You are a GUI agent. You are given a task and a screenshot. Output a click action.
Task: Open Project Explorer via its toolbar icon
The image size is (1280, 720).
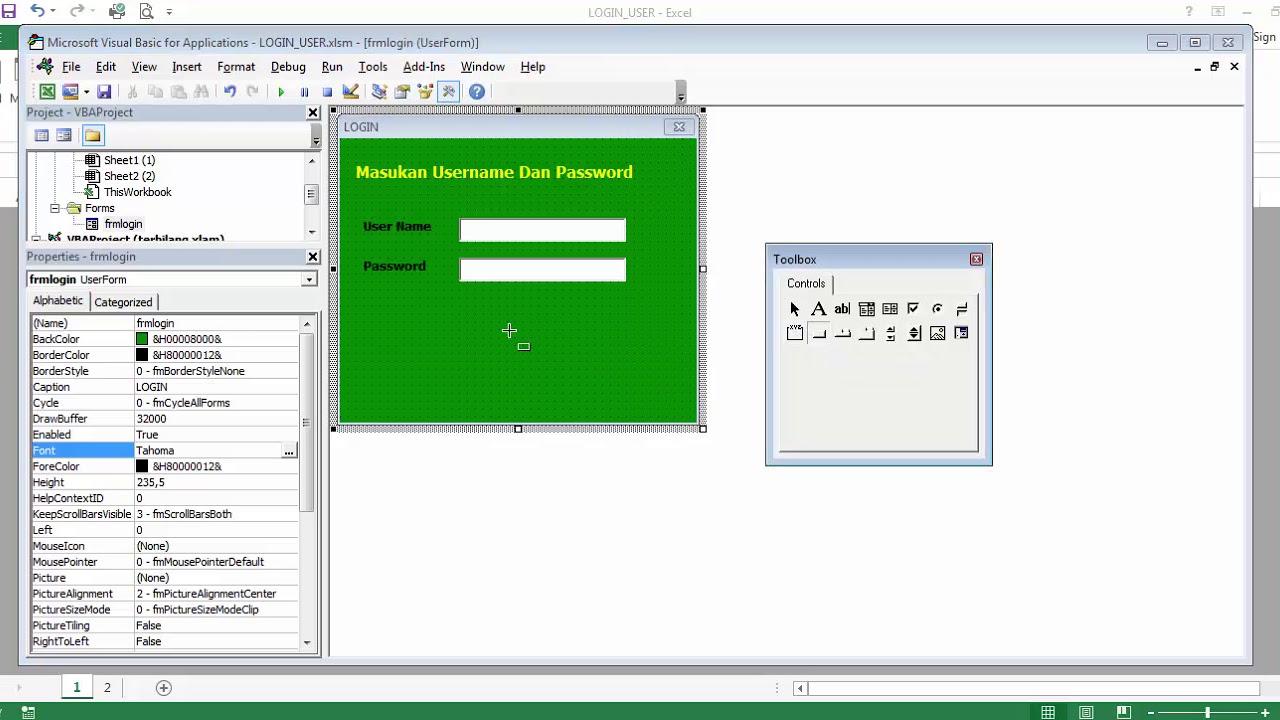click(379, 91)
